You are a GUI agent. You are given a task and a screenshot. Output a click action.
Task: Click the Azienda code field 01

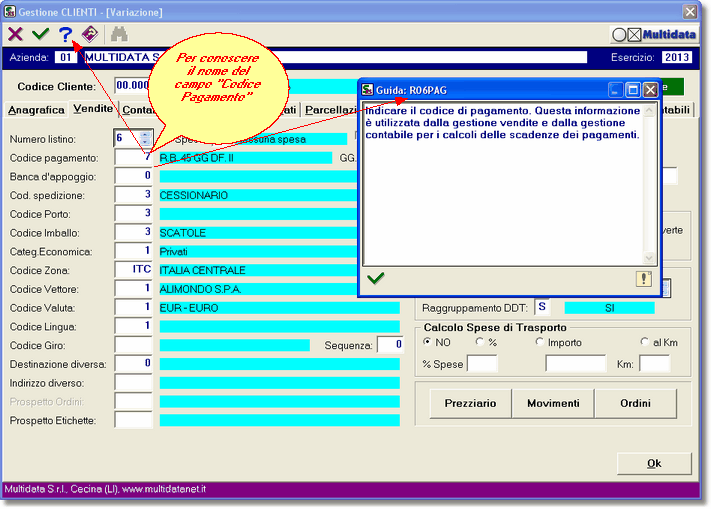66,57
